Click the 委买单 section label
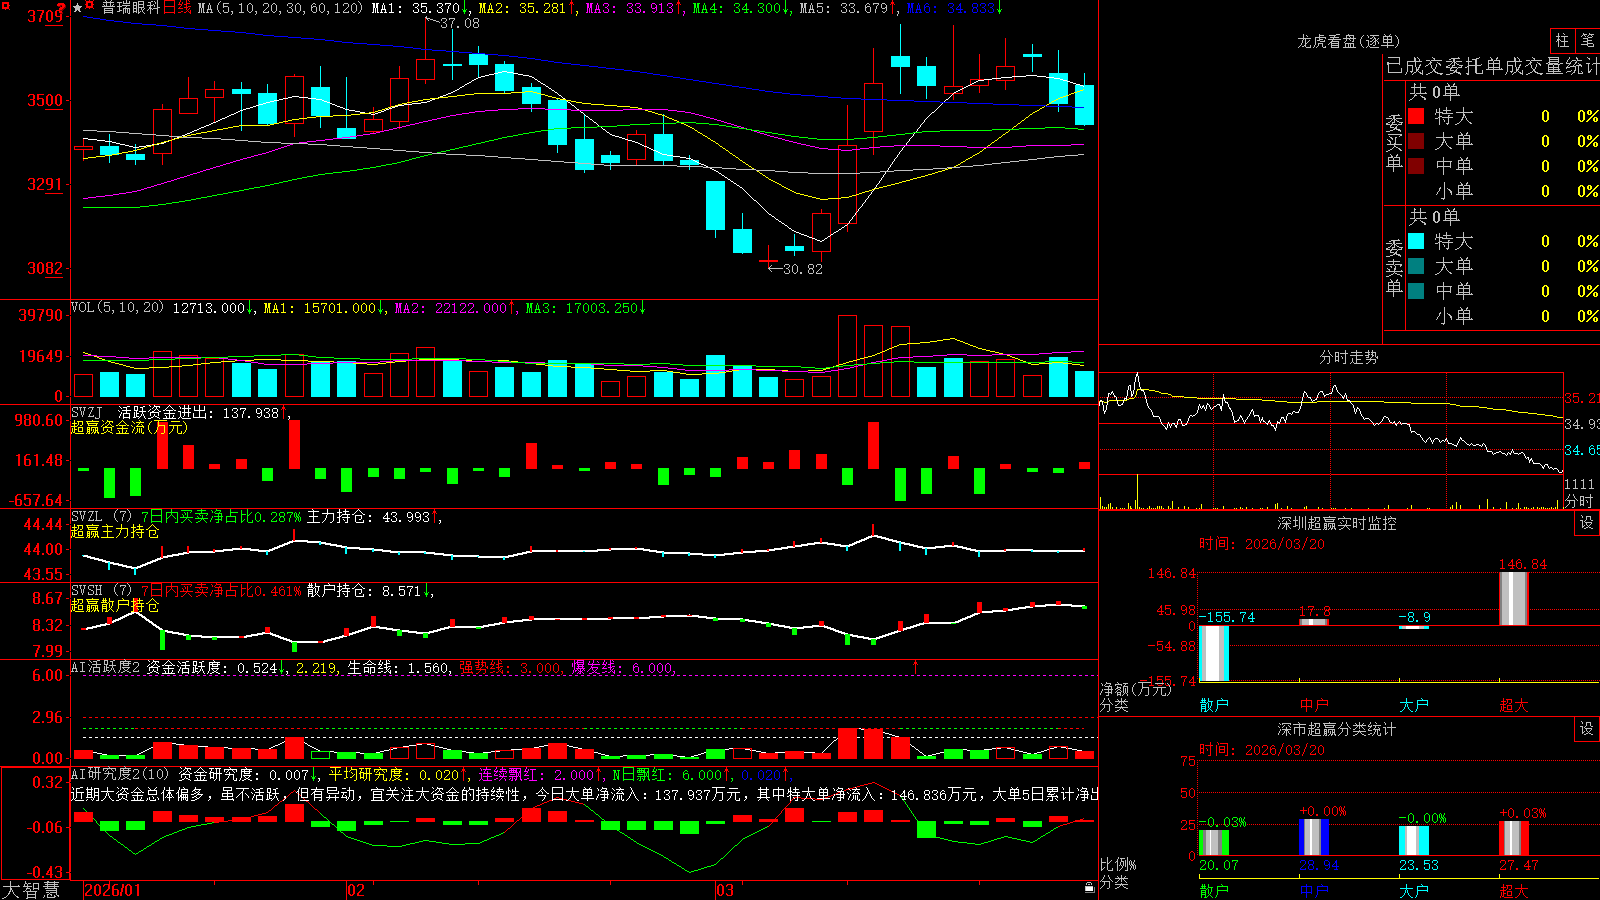This screenshot has width=1600, height=900. click(1394, 142)
